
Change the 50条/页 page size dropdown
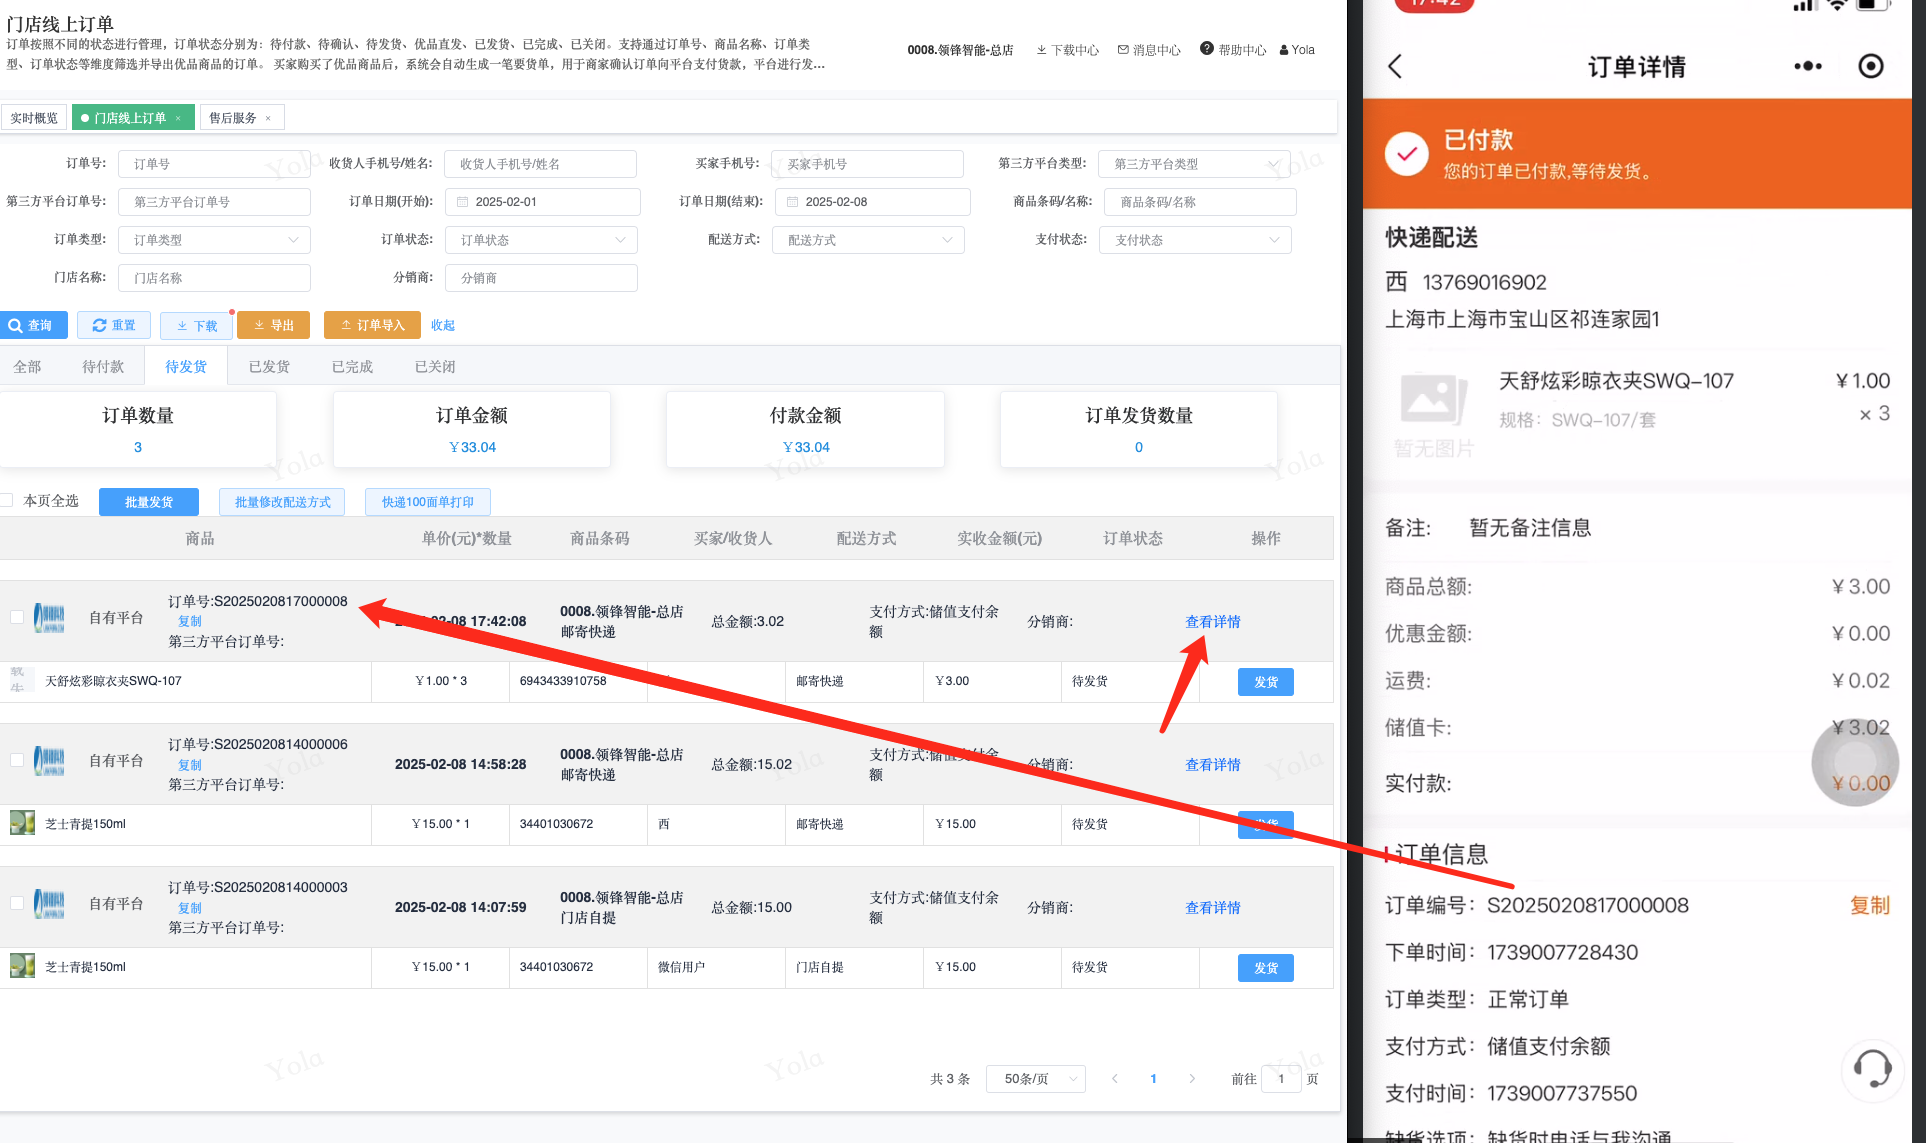click(x=1035, y=1079)
